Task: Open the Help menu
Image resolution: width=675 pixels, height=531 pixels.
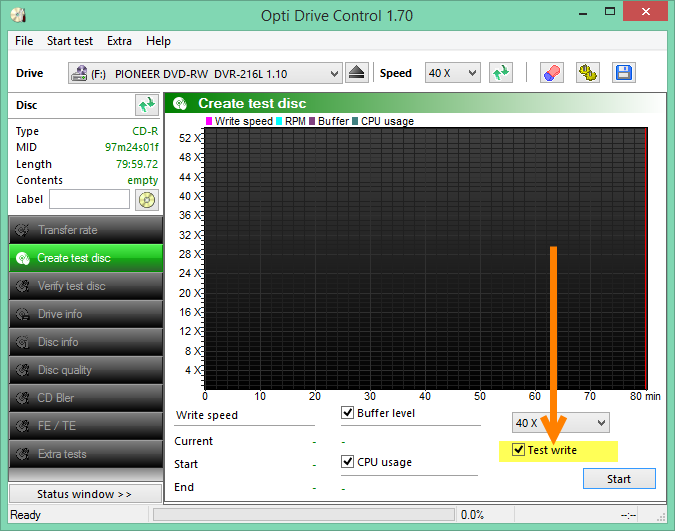Action: pyautogui.click(x=158, y=41)
